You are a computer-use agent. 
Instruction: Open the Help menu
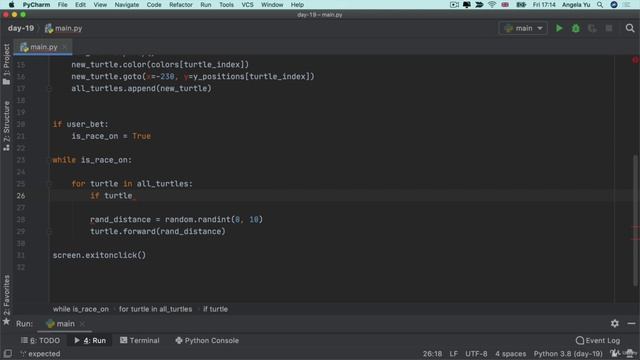297,5
